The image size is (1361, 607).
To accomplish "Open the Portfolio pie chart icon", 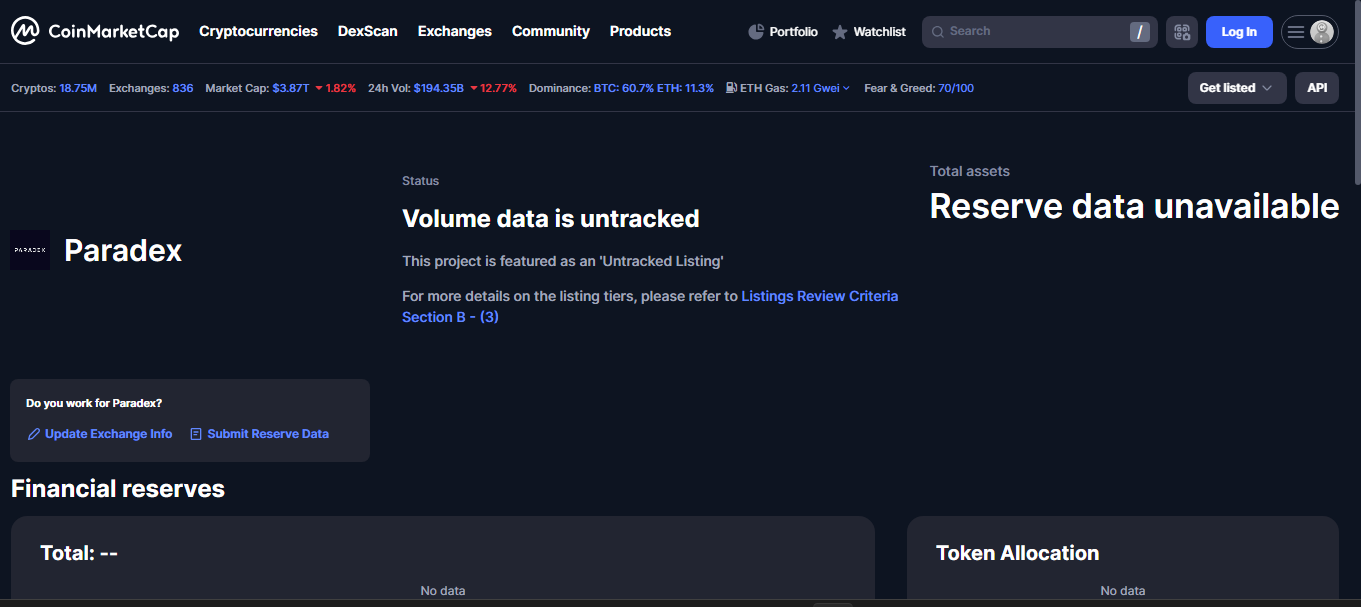I will pyautogui.click(x=756, y=32).
